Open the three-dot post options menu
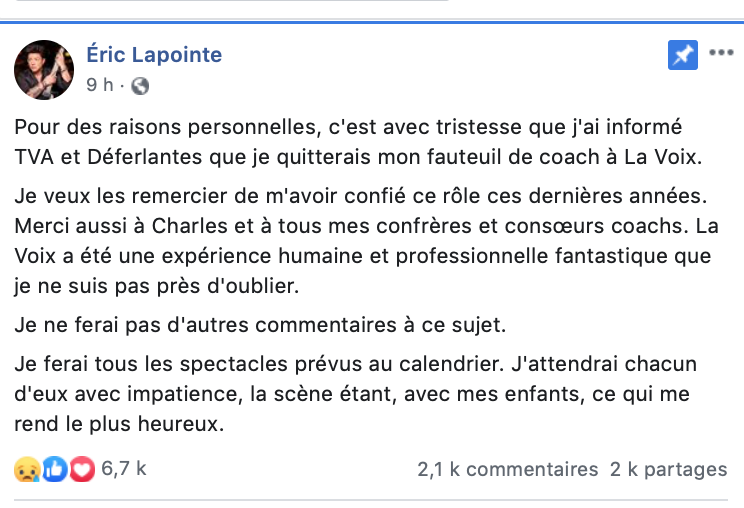Viewport: 744px width, 508px height. coord(721,52)
